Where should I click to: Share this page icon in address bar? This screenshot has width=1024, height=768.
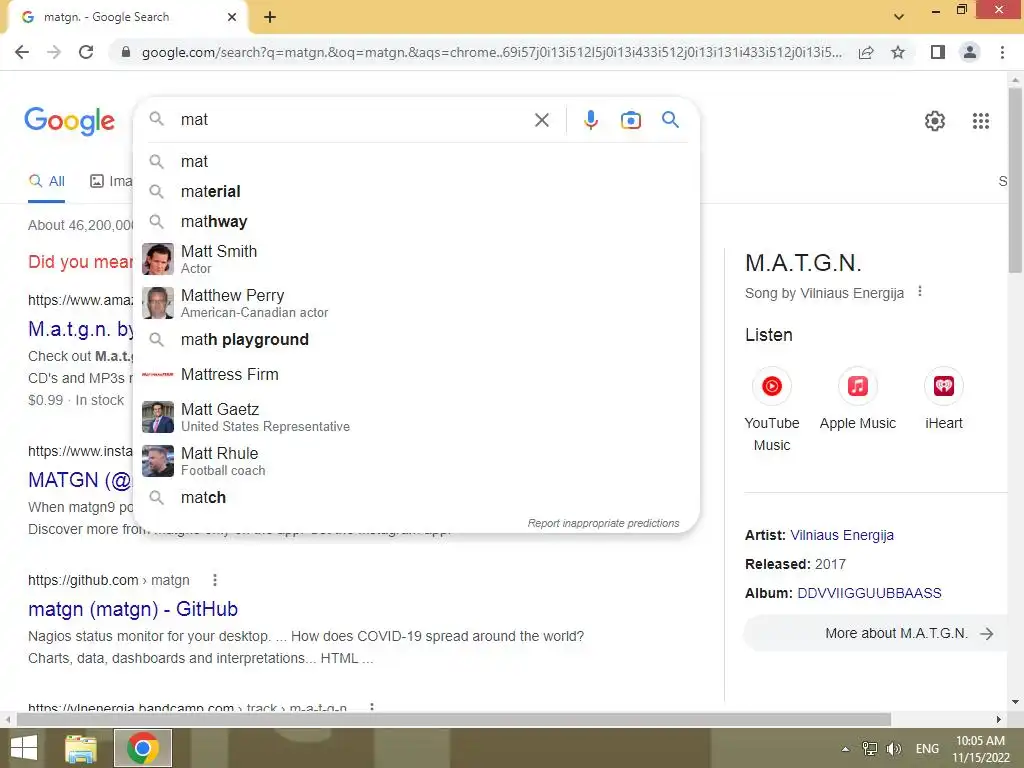(x=866, y=52)
